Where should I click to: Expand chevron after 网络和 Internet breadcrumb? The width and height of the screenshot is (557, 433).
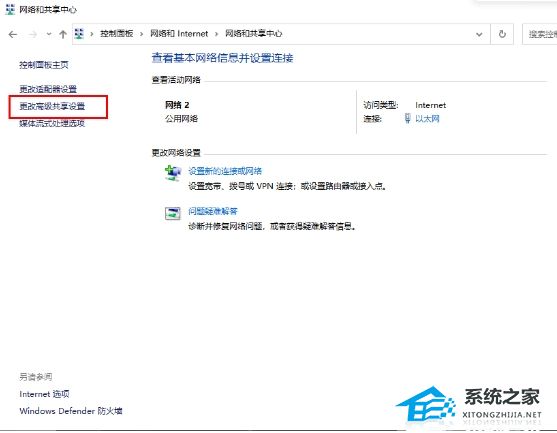[216, 34]
